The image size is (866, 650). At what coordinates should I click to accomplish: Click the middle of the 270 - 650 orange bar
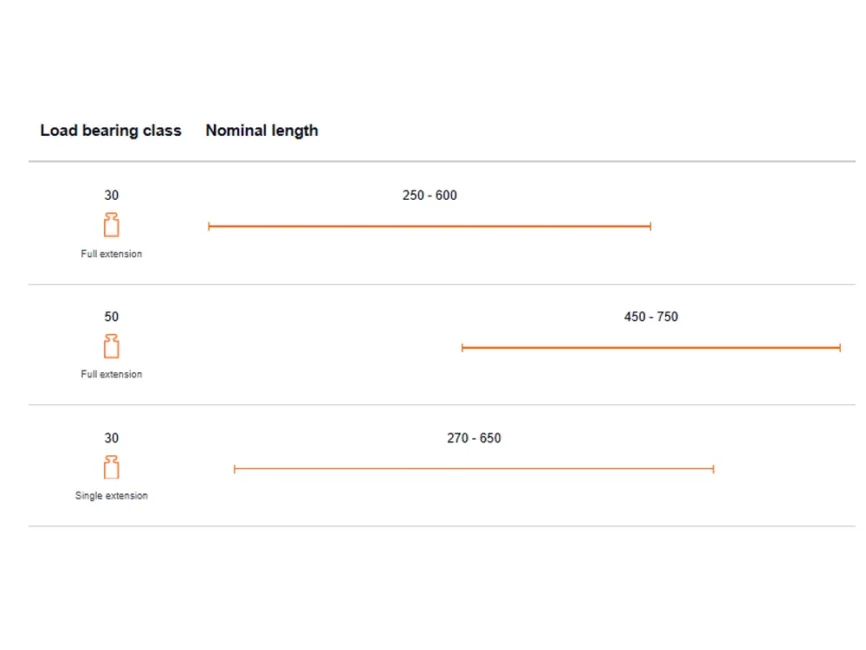click(x=474, y=468)
